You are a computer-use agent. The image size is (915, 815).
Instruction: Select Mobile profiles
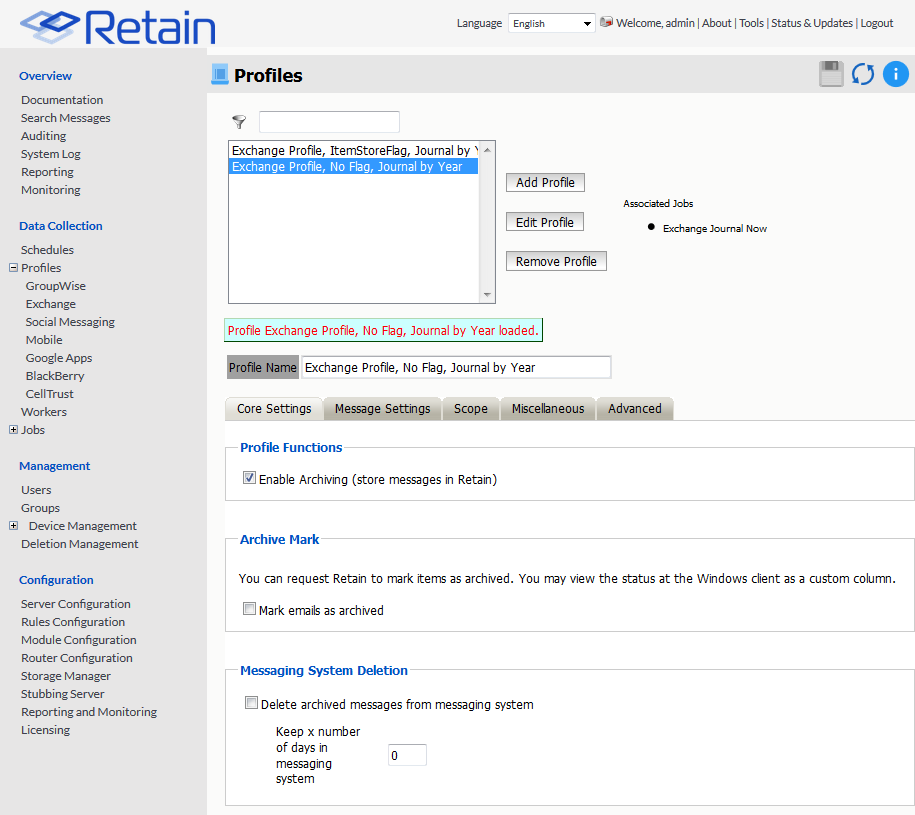[44, 340]
